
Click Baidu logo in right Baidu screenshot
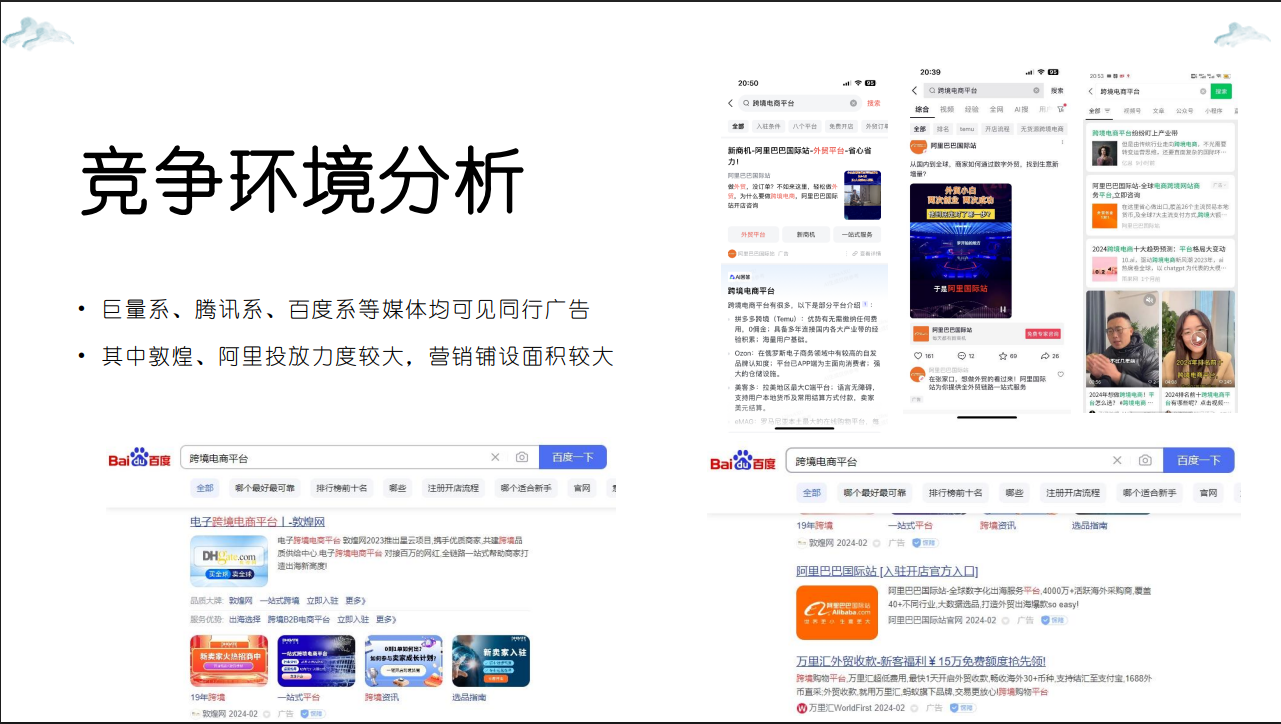743,461
